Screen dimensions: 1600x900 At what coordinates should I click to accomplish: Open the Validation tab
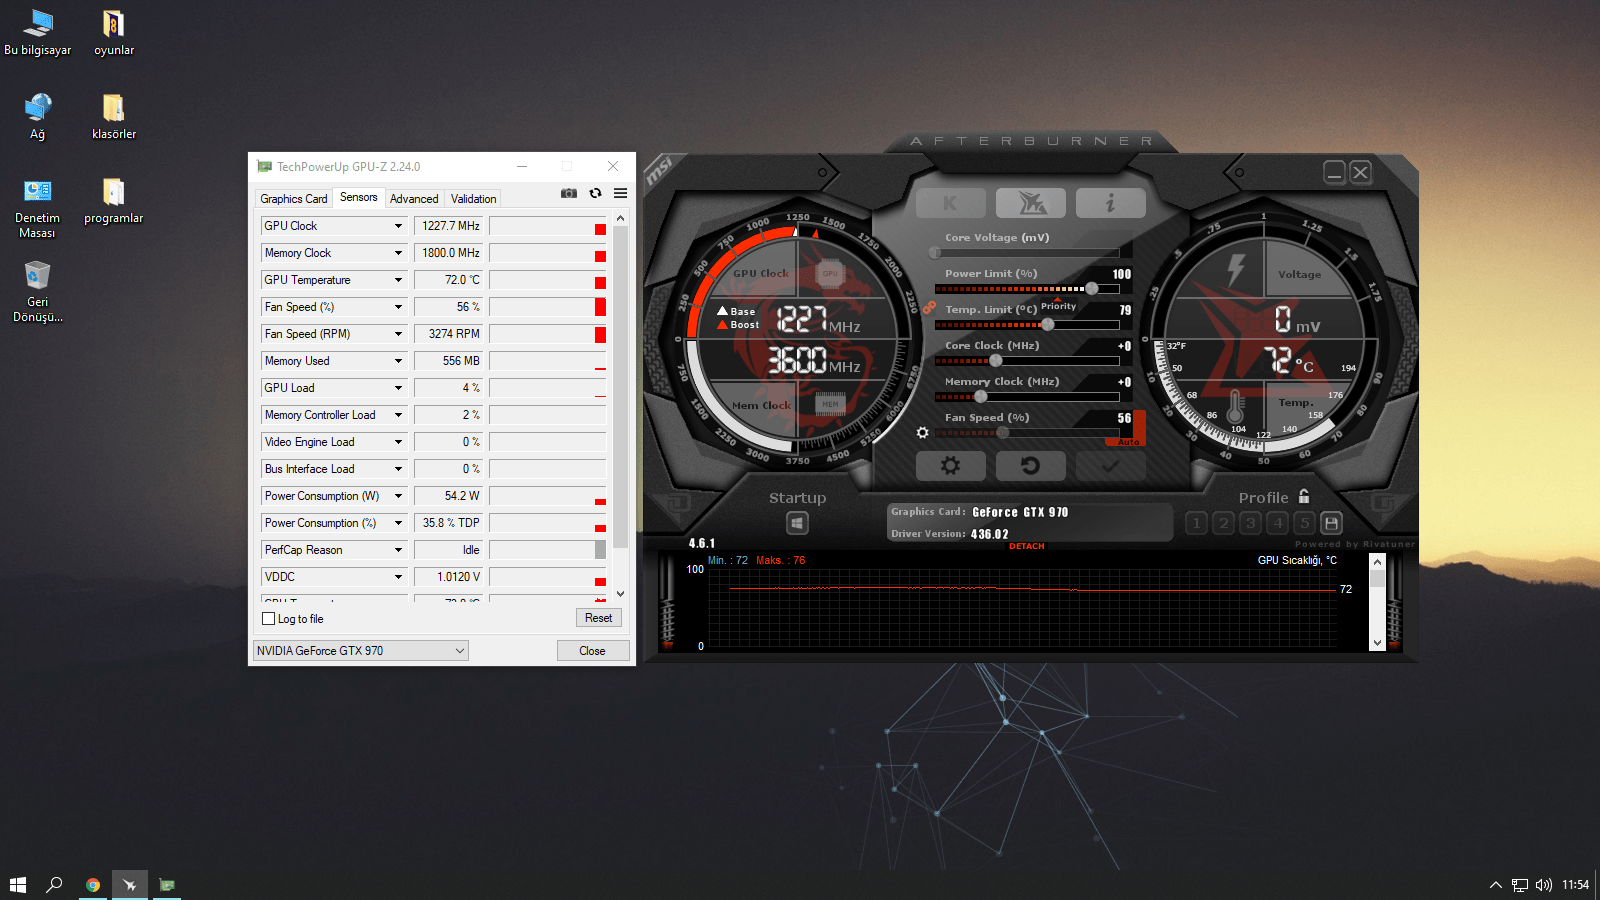tap(473, 199)
